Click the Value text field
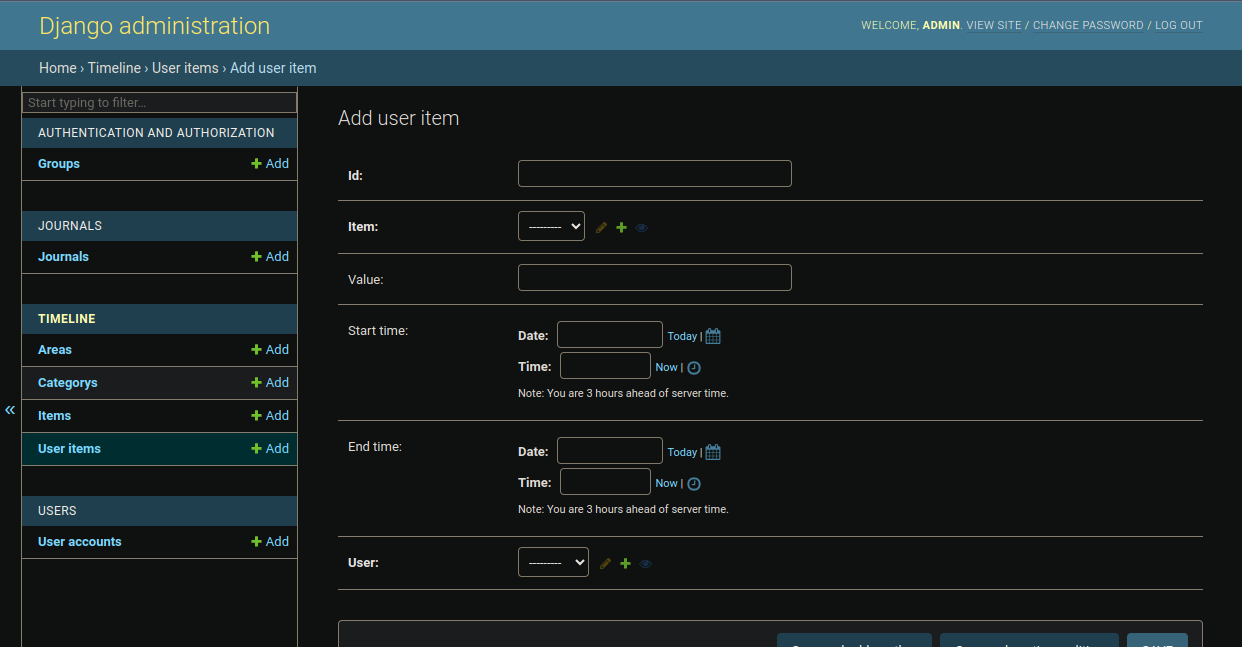This screenshot has width=1242, height=647. click(x=654, y=278)
